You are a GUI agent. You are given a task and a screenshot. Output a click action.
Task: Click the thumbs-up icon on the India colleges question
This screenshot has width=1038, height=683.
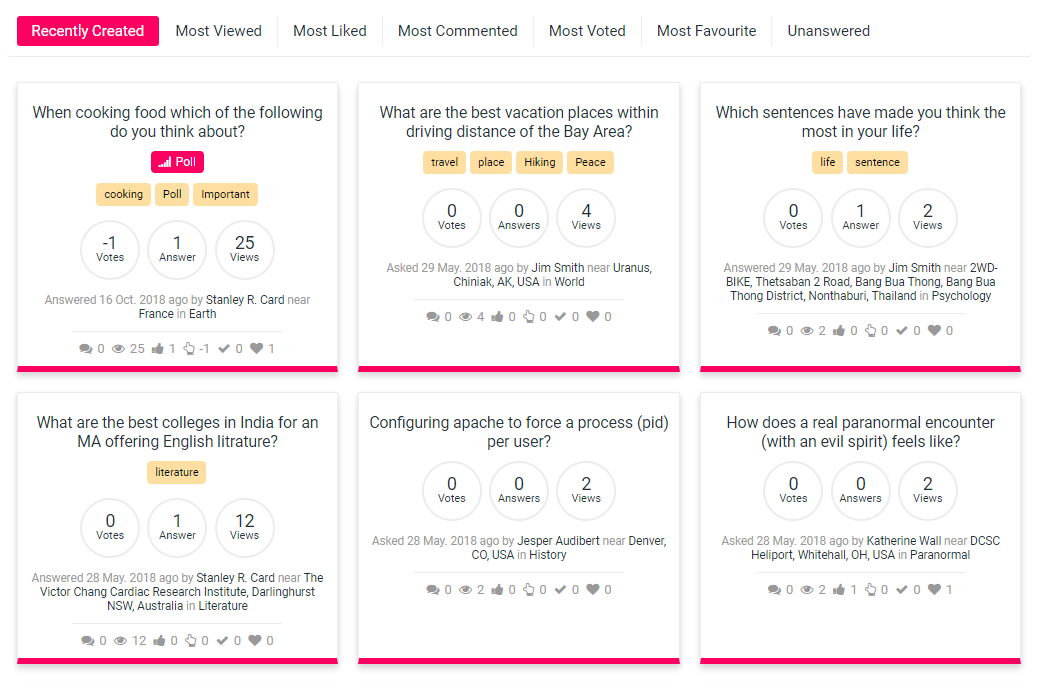pos(161,641)
